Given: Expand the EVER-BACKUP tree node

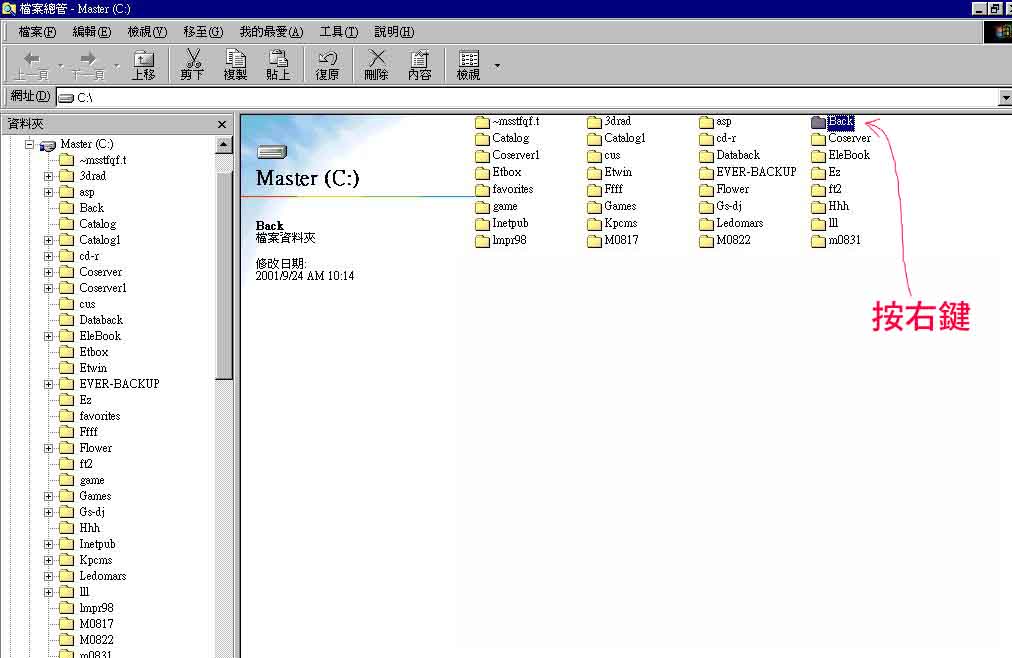Looking at the screenshot, I should click(x=48, y=384).
